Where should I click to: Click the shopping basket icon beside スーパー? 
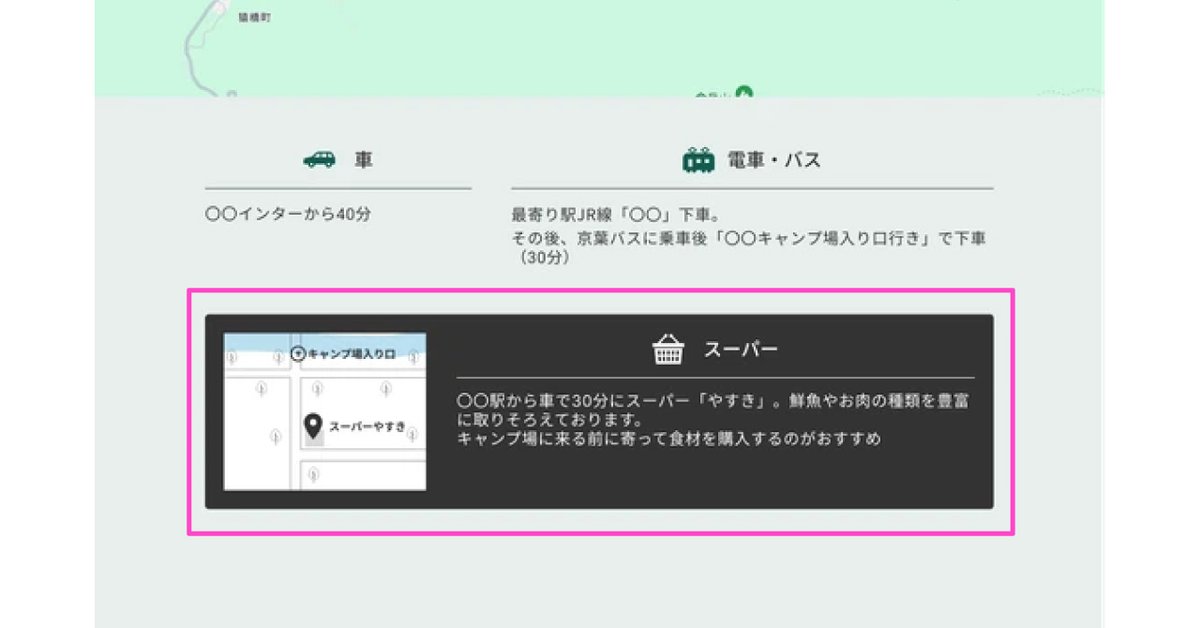coord(668,350)
